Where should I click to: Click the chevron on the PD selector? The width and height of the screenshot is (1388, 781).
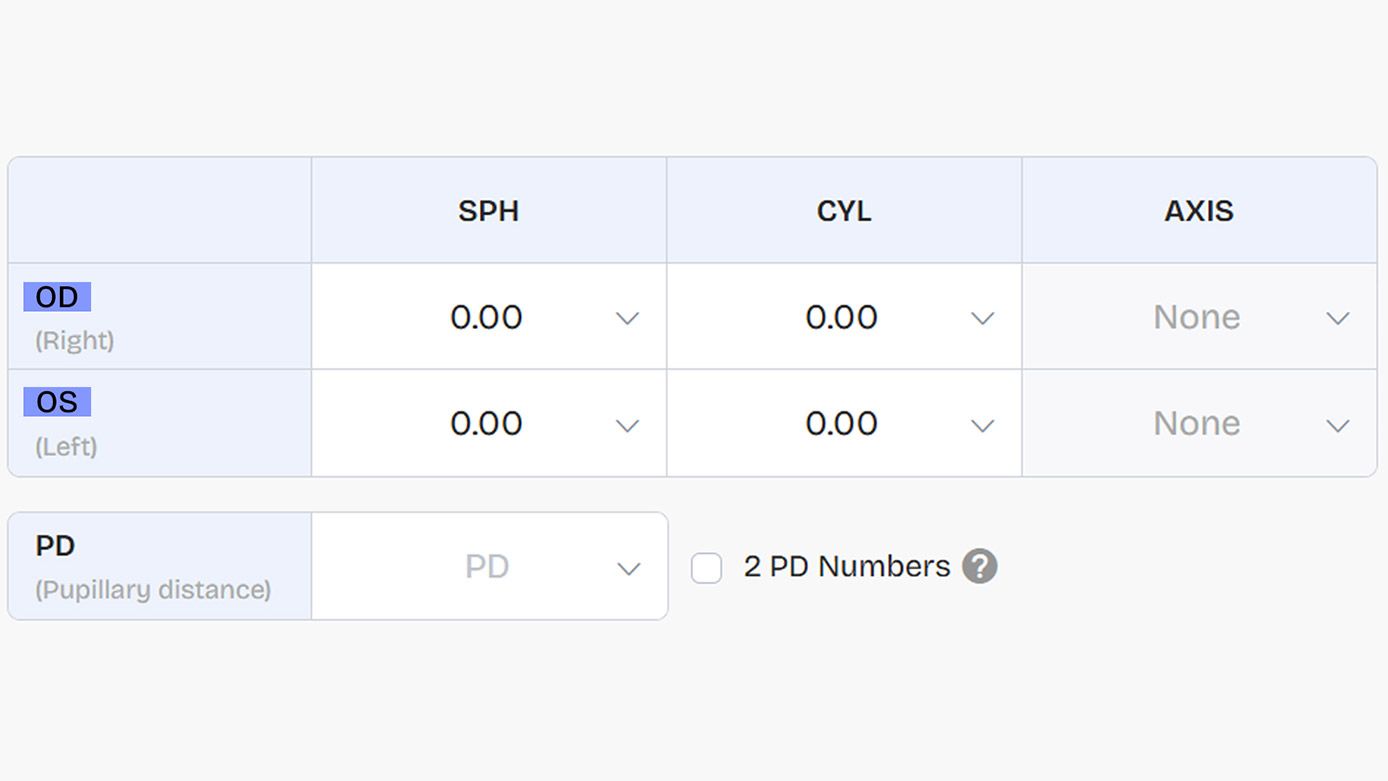[x=629, y=568]
